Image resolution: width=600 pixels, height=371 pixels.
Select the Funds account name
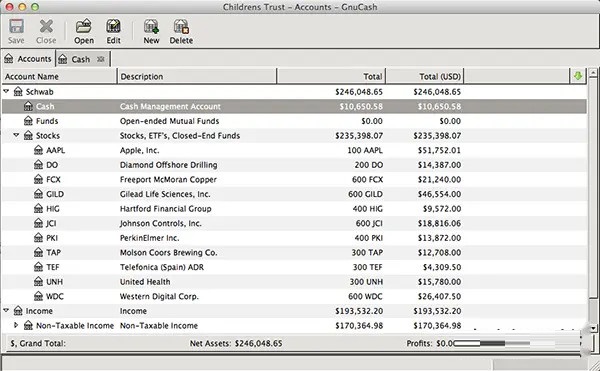[x=47, y=121]
